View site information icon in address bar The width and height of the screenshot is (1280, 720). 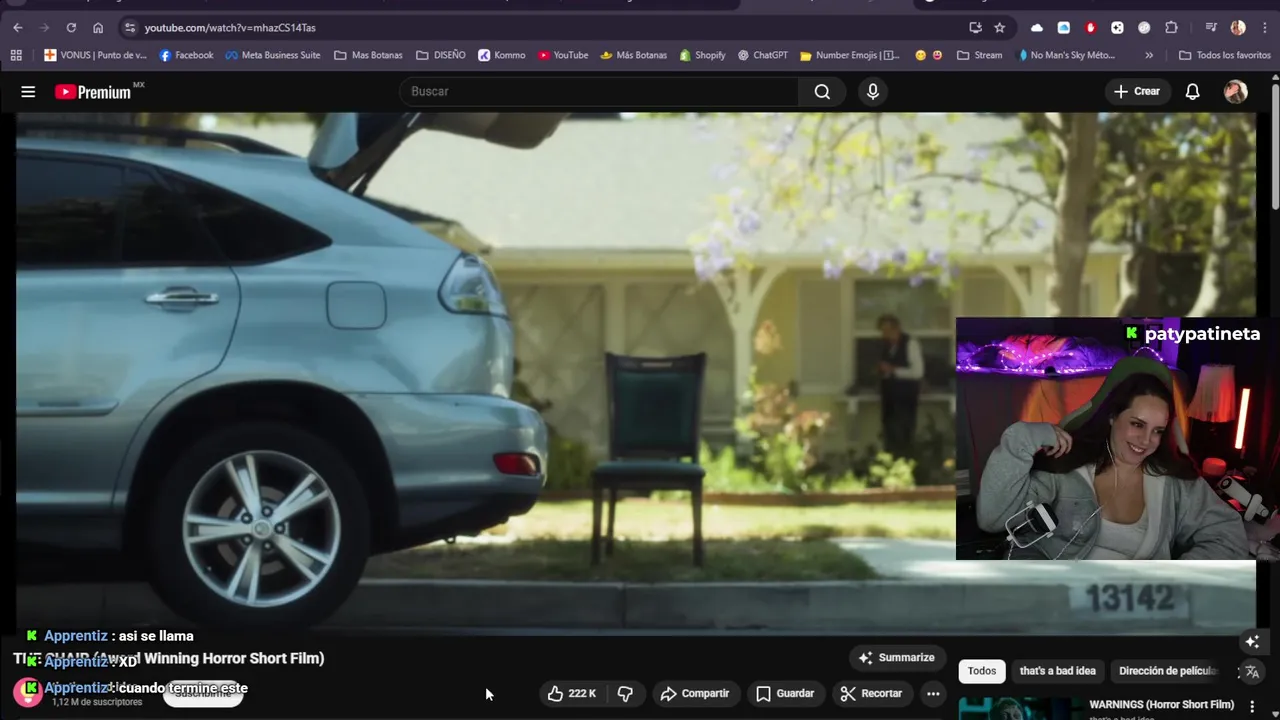[x=129, y=28]
